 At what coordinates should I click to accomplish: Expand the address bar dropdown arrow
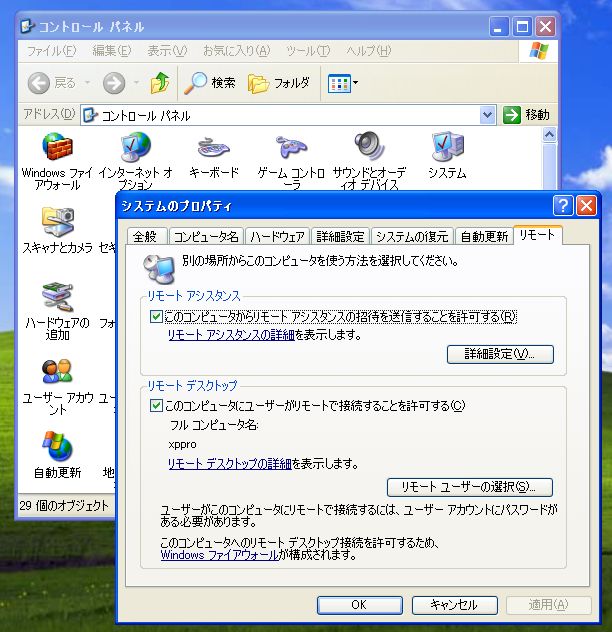[487, 115]
